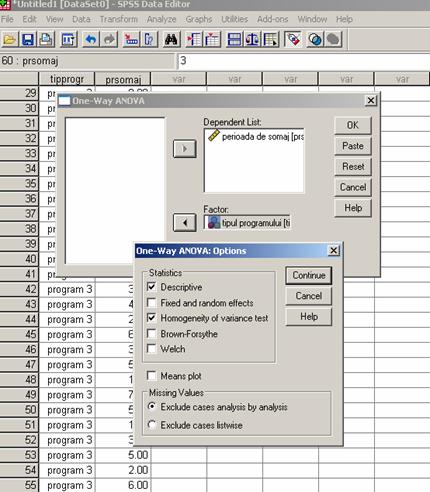This screenshot has height=492, width=430.
Task: Enable the Brown-Forsythe checkbox
Action: (152, 333)
